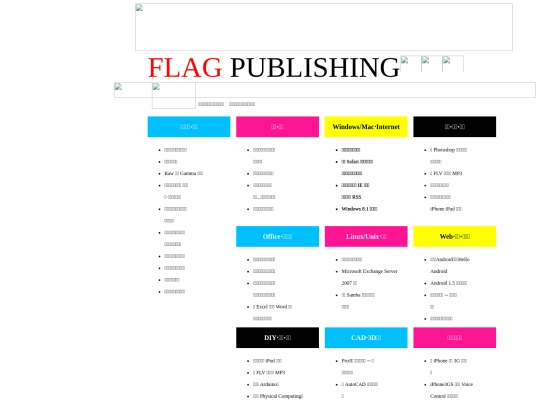This screenshot has height=405, width=540.
Task: Open the Android 1.5 article link
Action: point(448,283)
